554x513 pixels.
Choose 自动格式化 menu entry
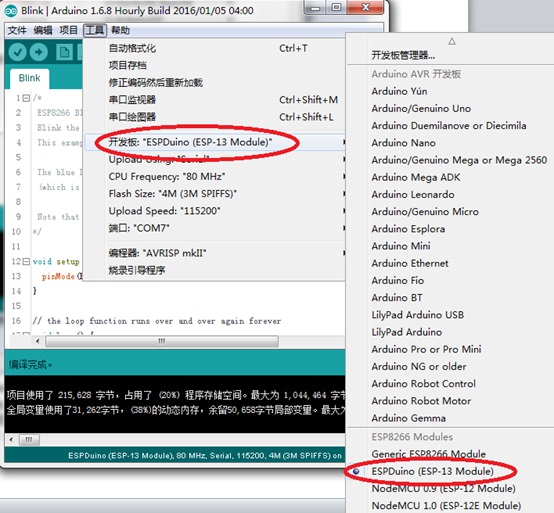tap(214, 48)
